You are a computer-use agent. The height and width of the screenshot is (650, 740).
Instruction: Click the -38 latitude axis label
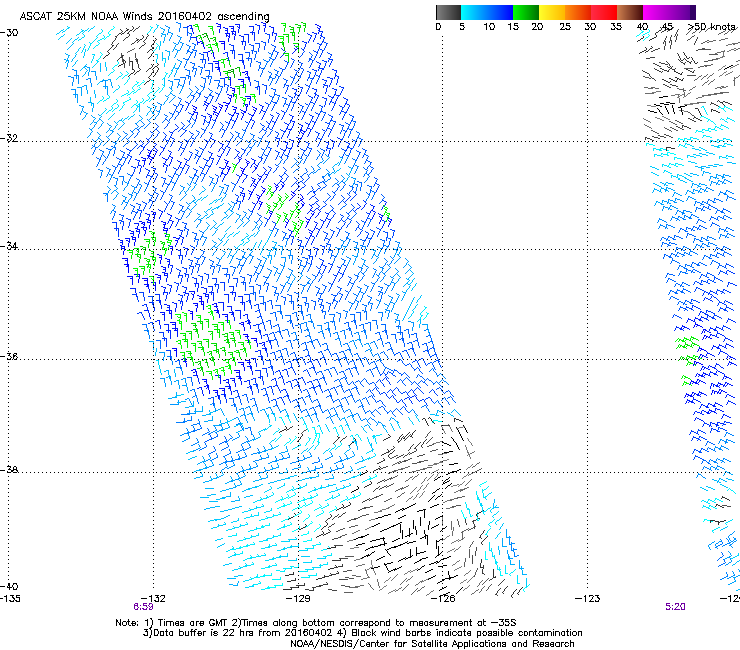[x=9, y=470]
